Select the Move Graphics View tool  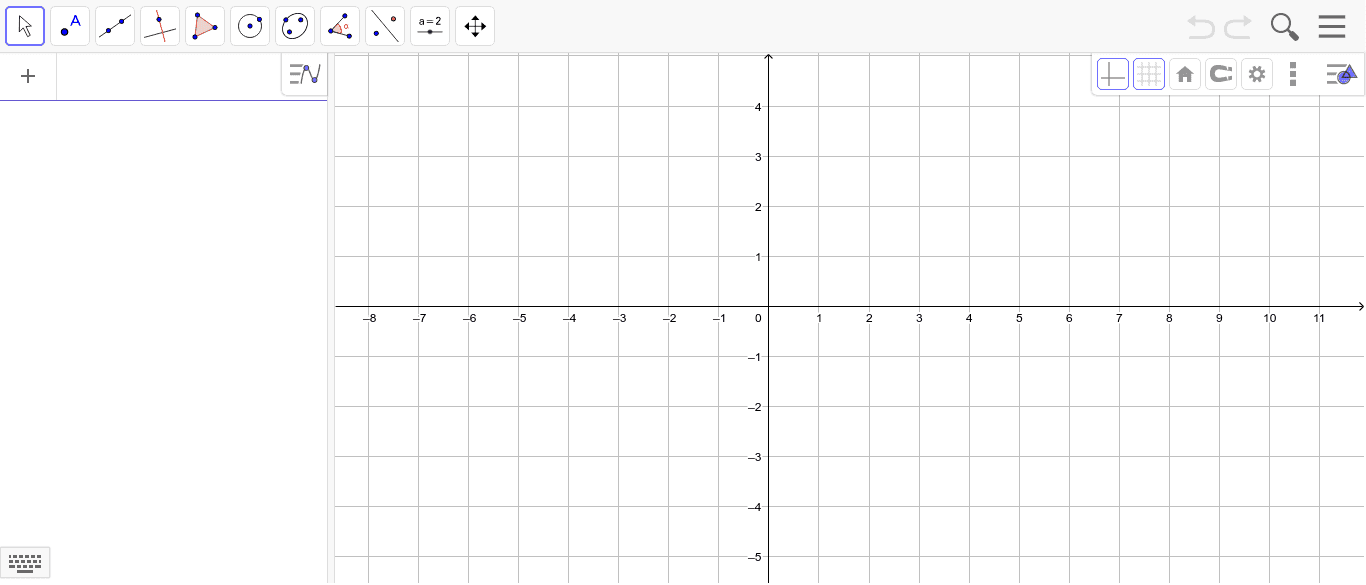[475, 26]
